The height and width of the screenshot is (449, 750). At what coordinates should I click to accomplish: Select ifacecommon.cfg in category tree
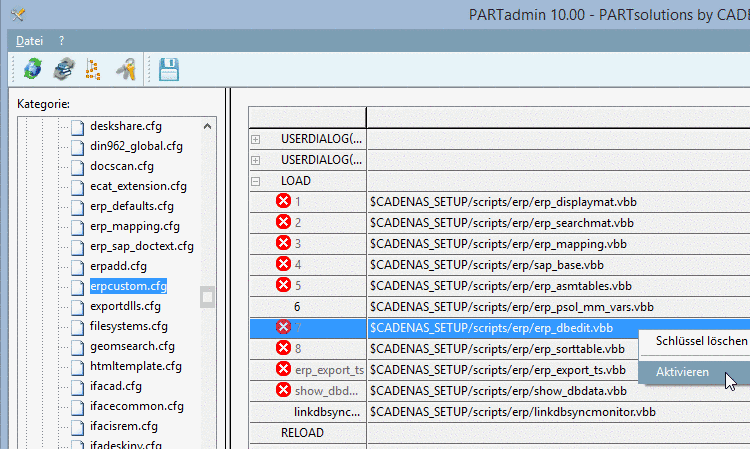pyautogui.click(x=137, y=406)
